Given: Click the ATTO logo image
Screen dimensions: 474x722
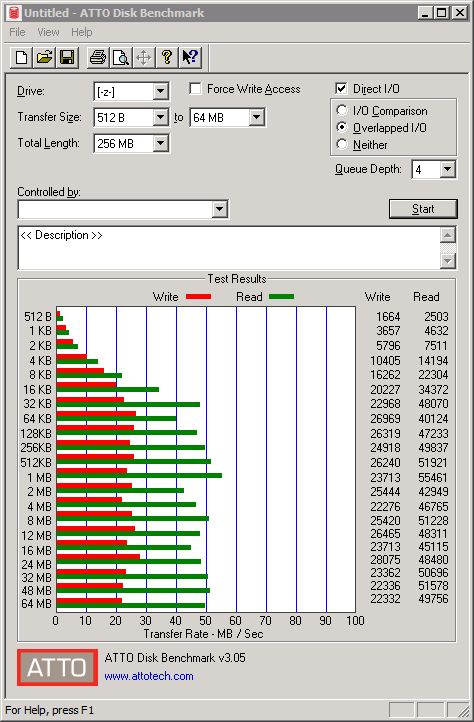Looking at the screenshot, I should coord(57,667).
